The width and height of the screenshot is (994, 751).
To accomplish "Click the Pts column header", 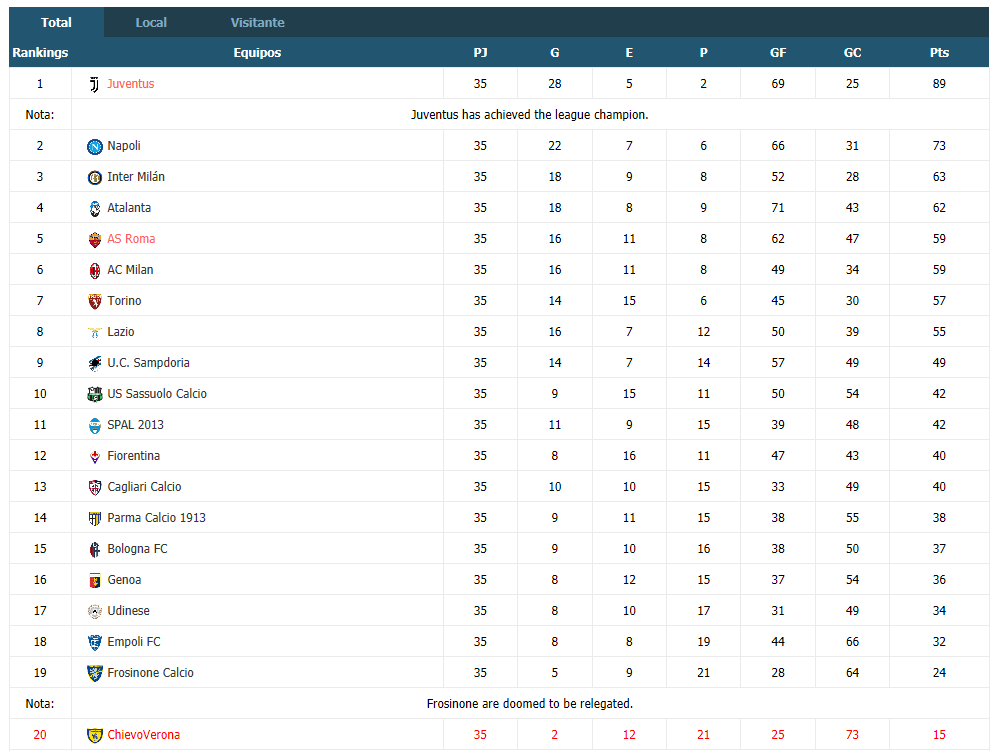I will point(939,53).
